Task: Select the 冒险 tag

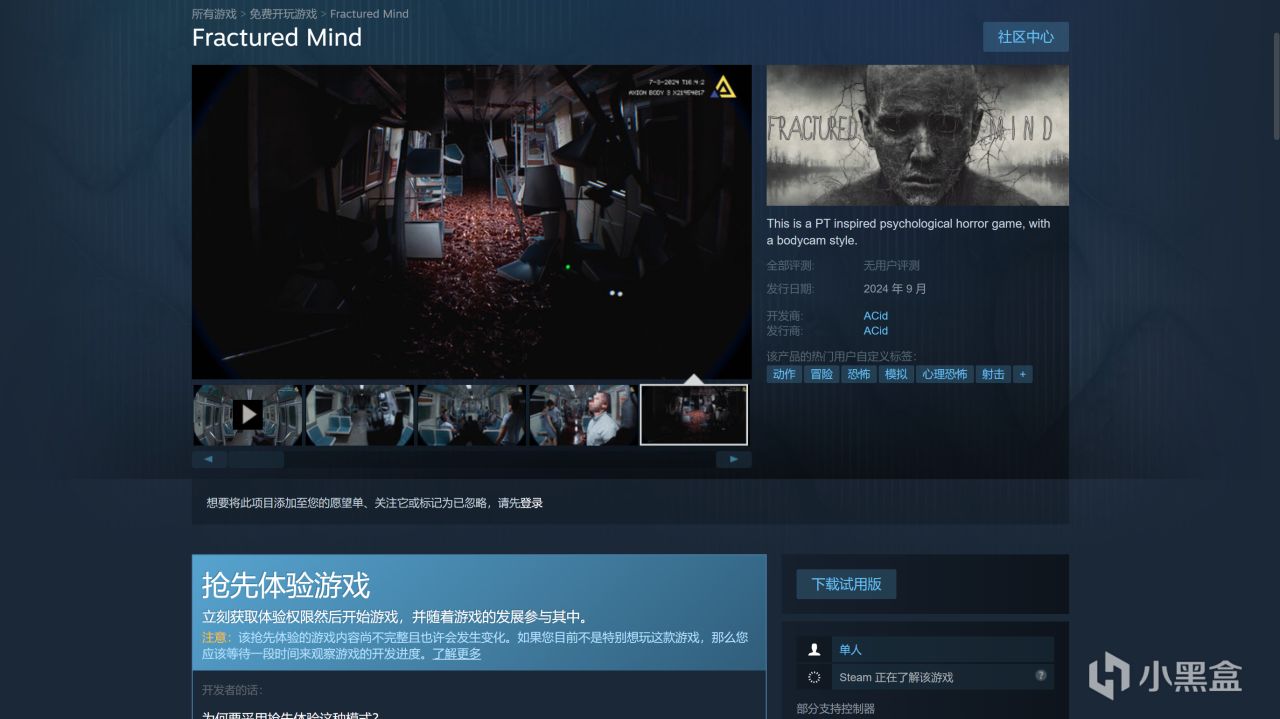Action: coord(822,374)
